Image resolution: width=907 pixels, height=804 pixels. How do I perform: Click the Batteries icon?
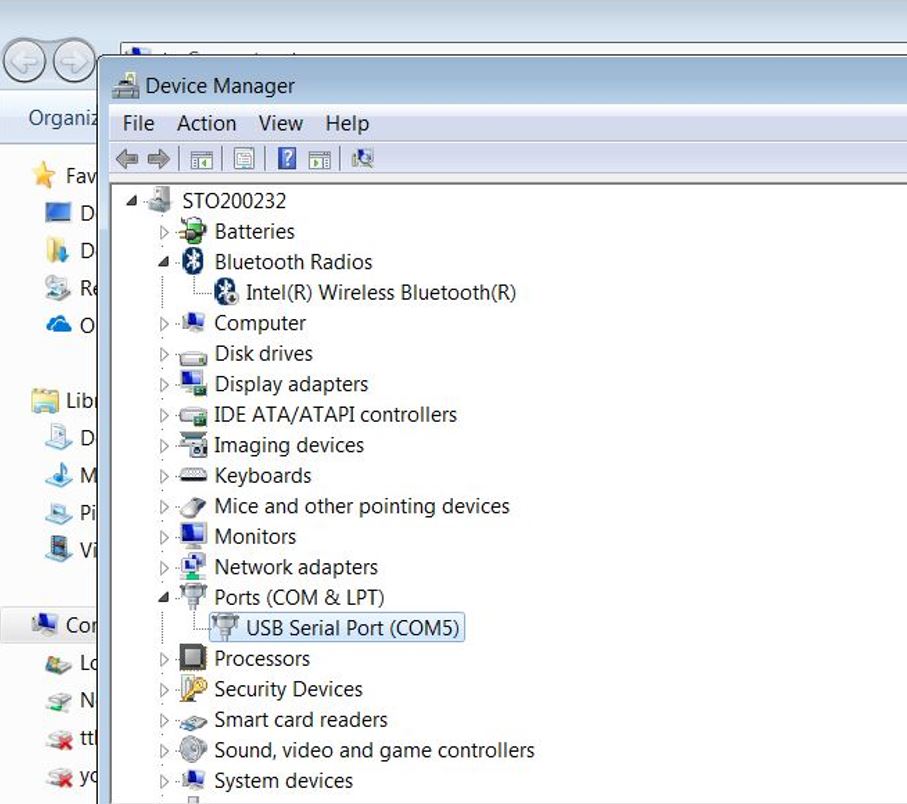point(193,231)
